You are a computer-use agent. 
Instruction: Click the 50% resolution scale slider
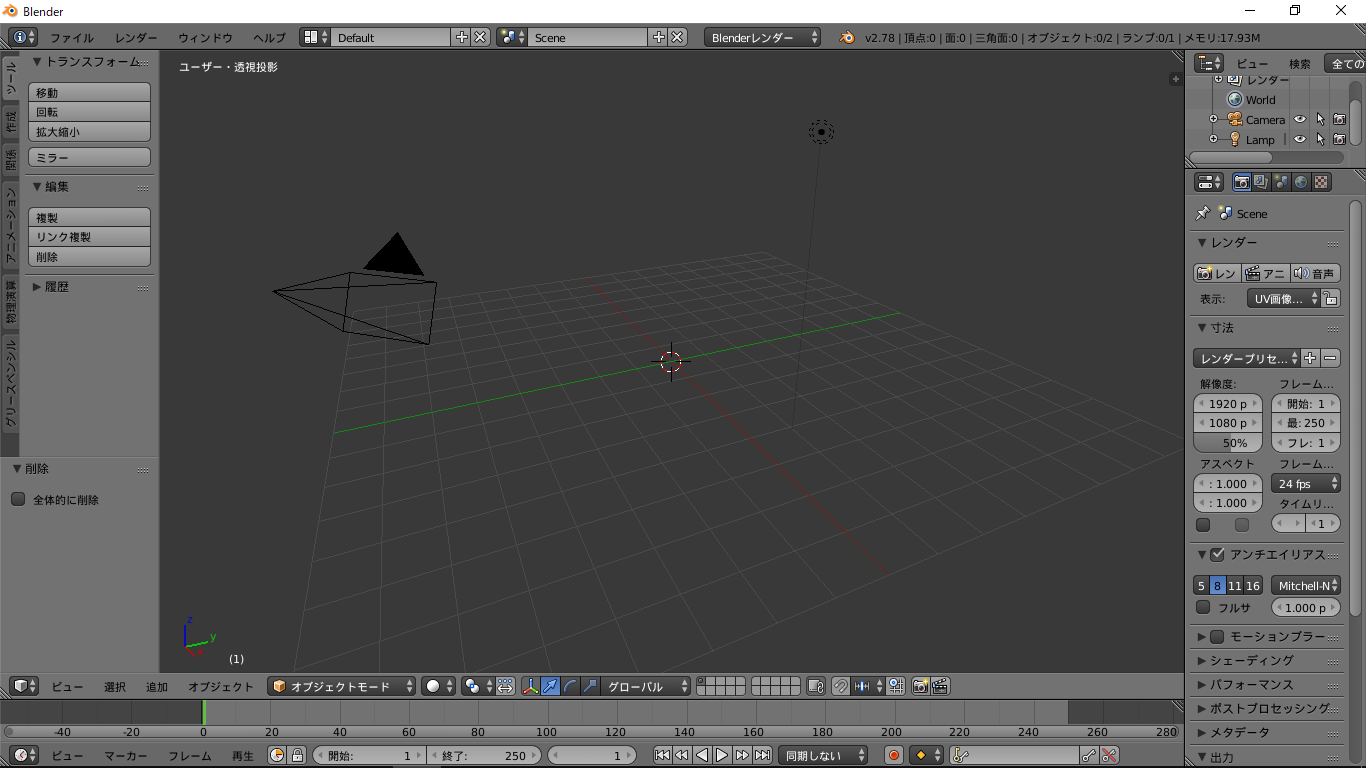tap(1228, 443)
